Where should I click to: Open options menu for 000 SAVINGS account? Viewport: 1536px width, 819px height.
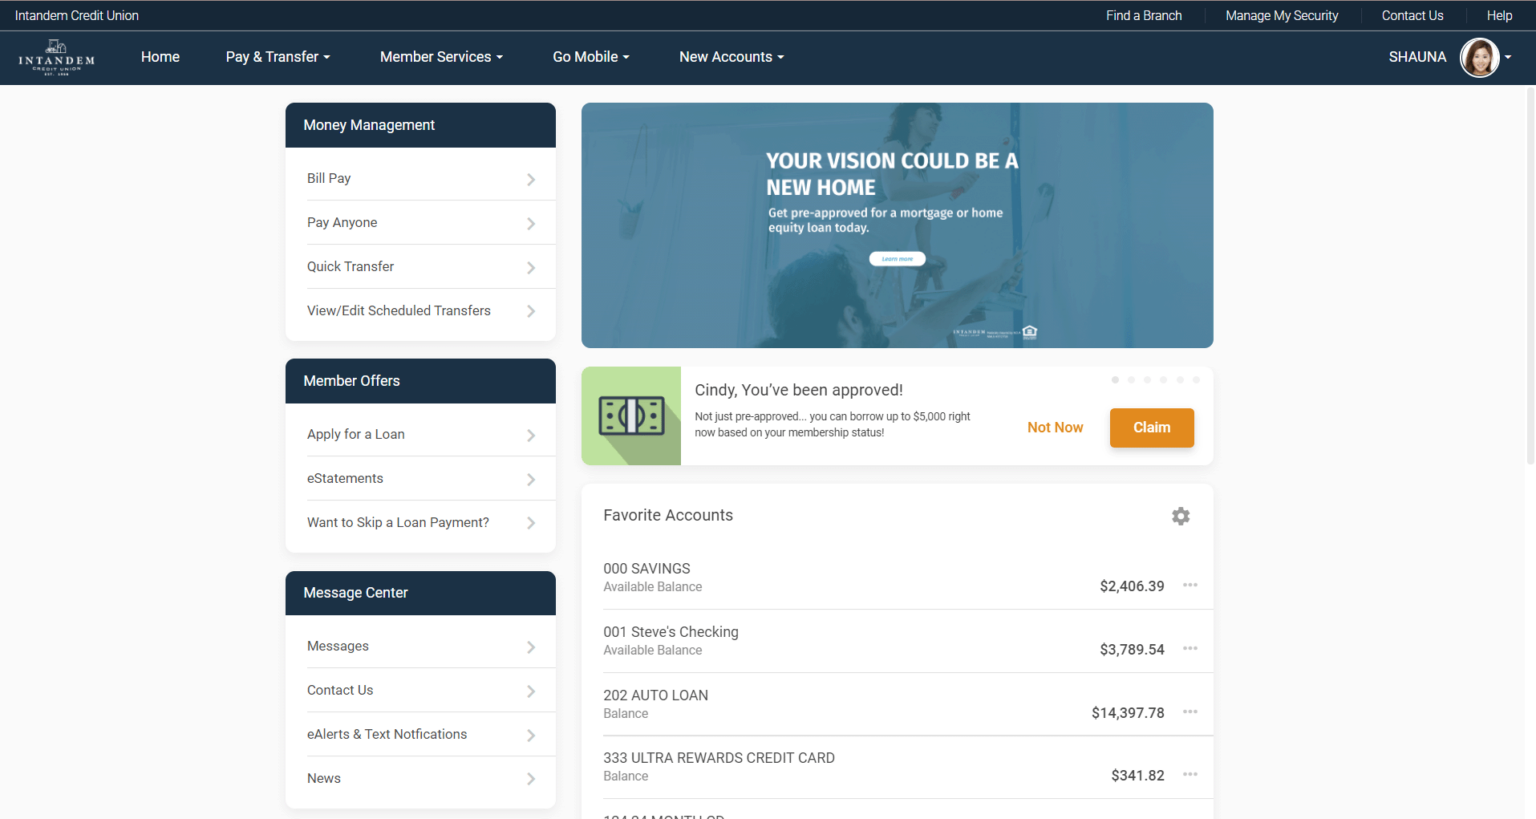point(1189,585)
